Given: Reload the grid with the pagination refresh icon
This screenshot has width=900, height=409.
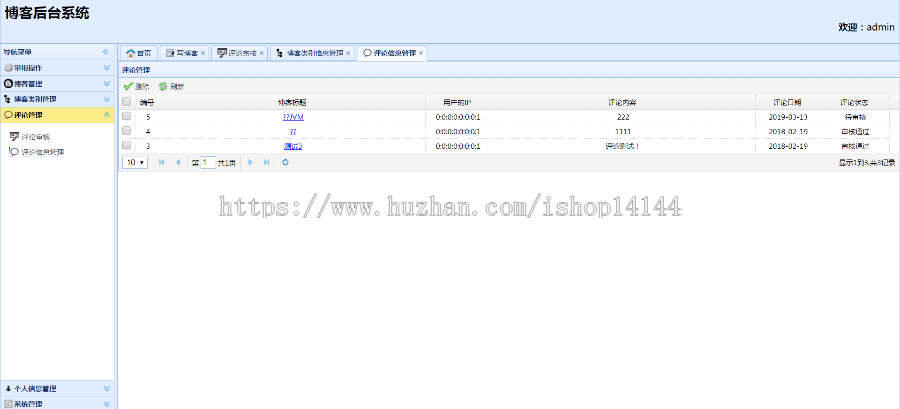Looking at the screenshot, I should pos(285,162).
